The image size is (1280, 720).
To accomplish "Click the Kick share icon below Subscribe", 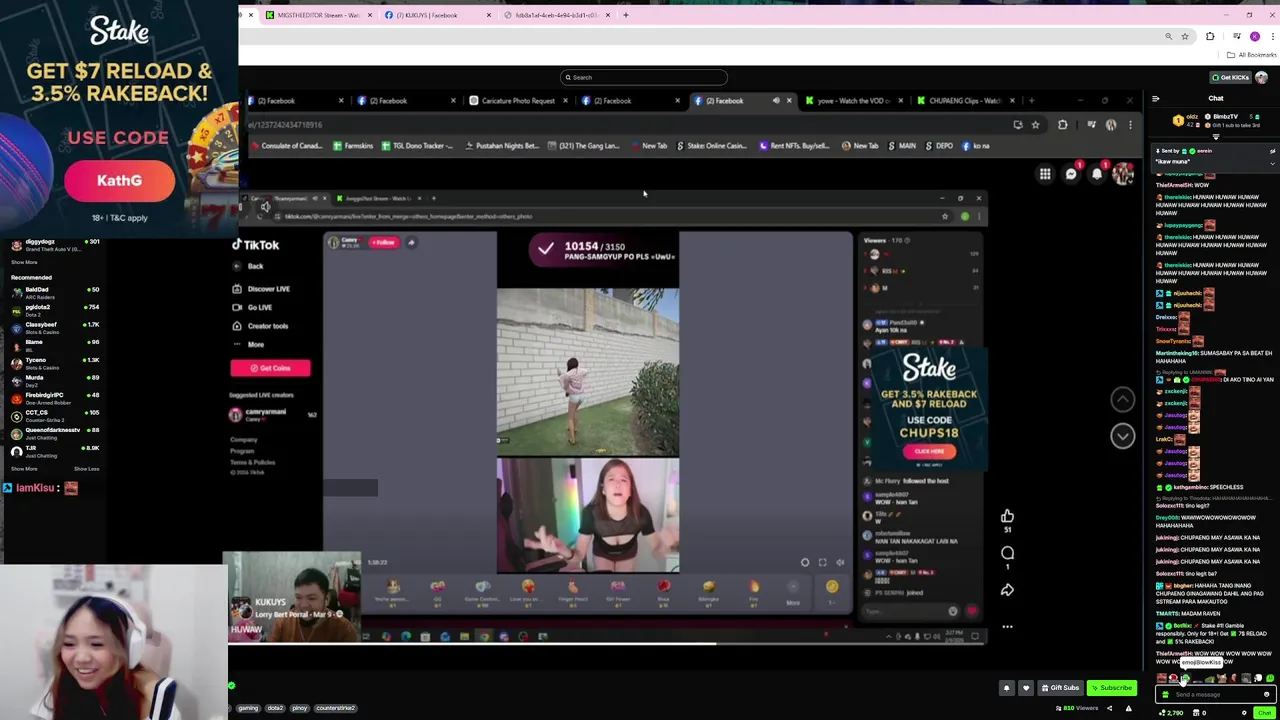I will click(x=1109, y=708).
